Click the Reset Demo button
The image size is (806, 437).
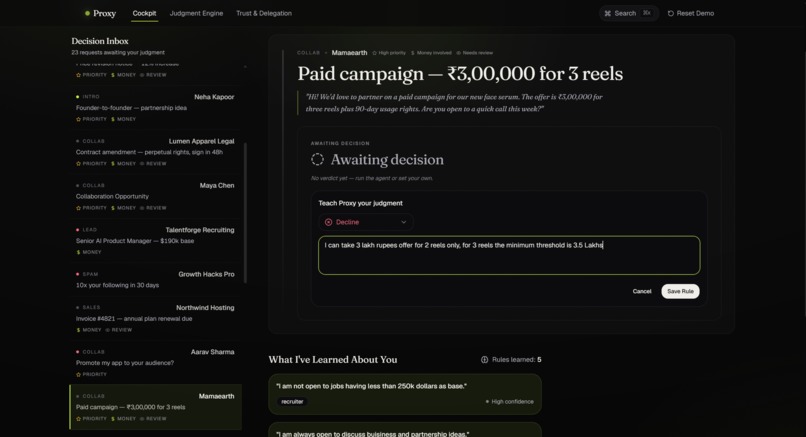tap(691, 13)
